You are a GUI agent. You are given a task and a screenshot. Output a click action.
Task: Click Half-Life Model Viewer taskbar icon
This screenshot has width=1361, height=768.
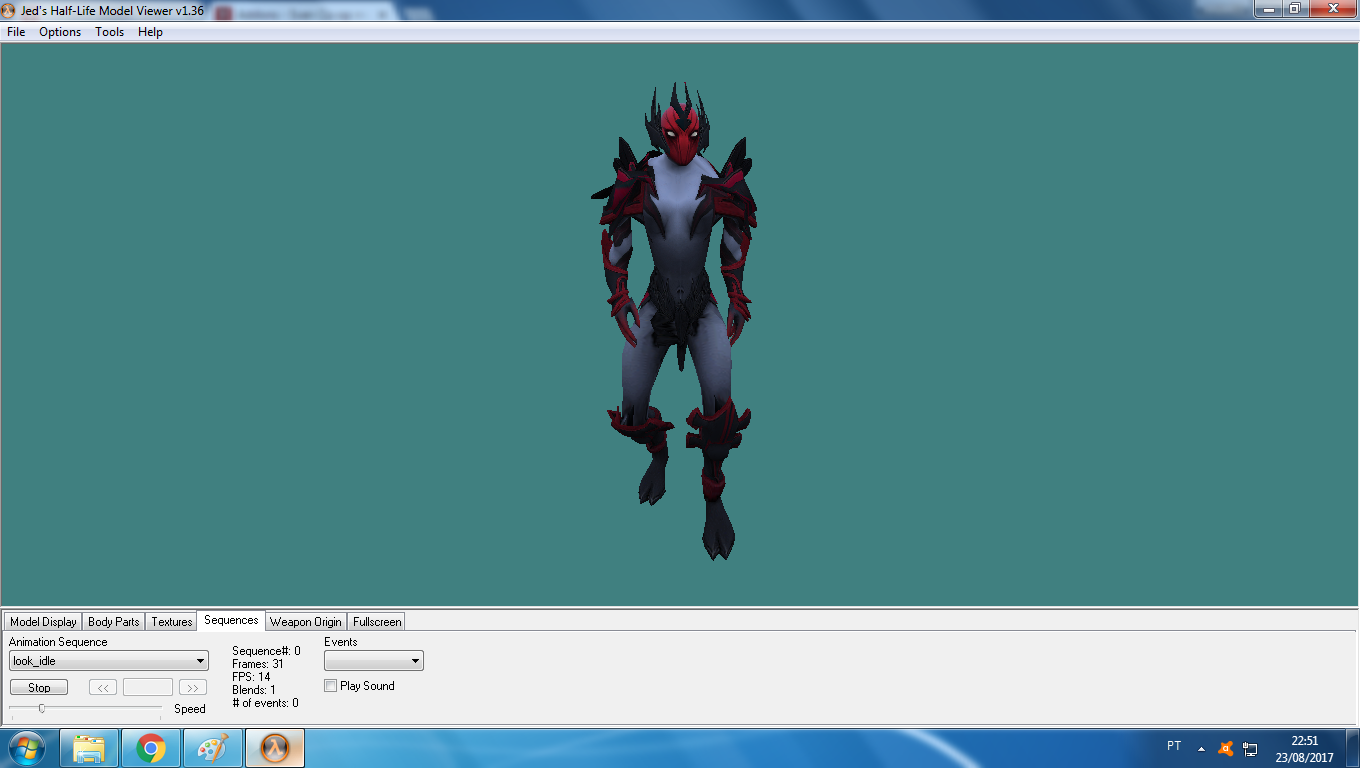275,748
